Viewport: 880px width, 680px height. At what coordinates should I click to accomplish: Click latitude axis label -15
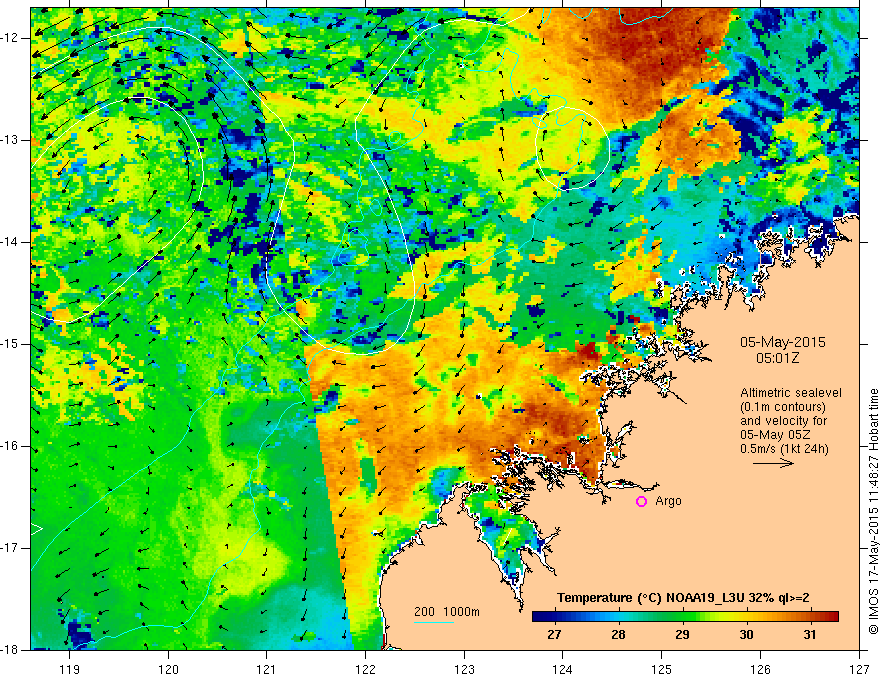[11, 344]
